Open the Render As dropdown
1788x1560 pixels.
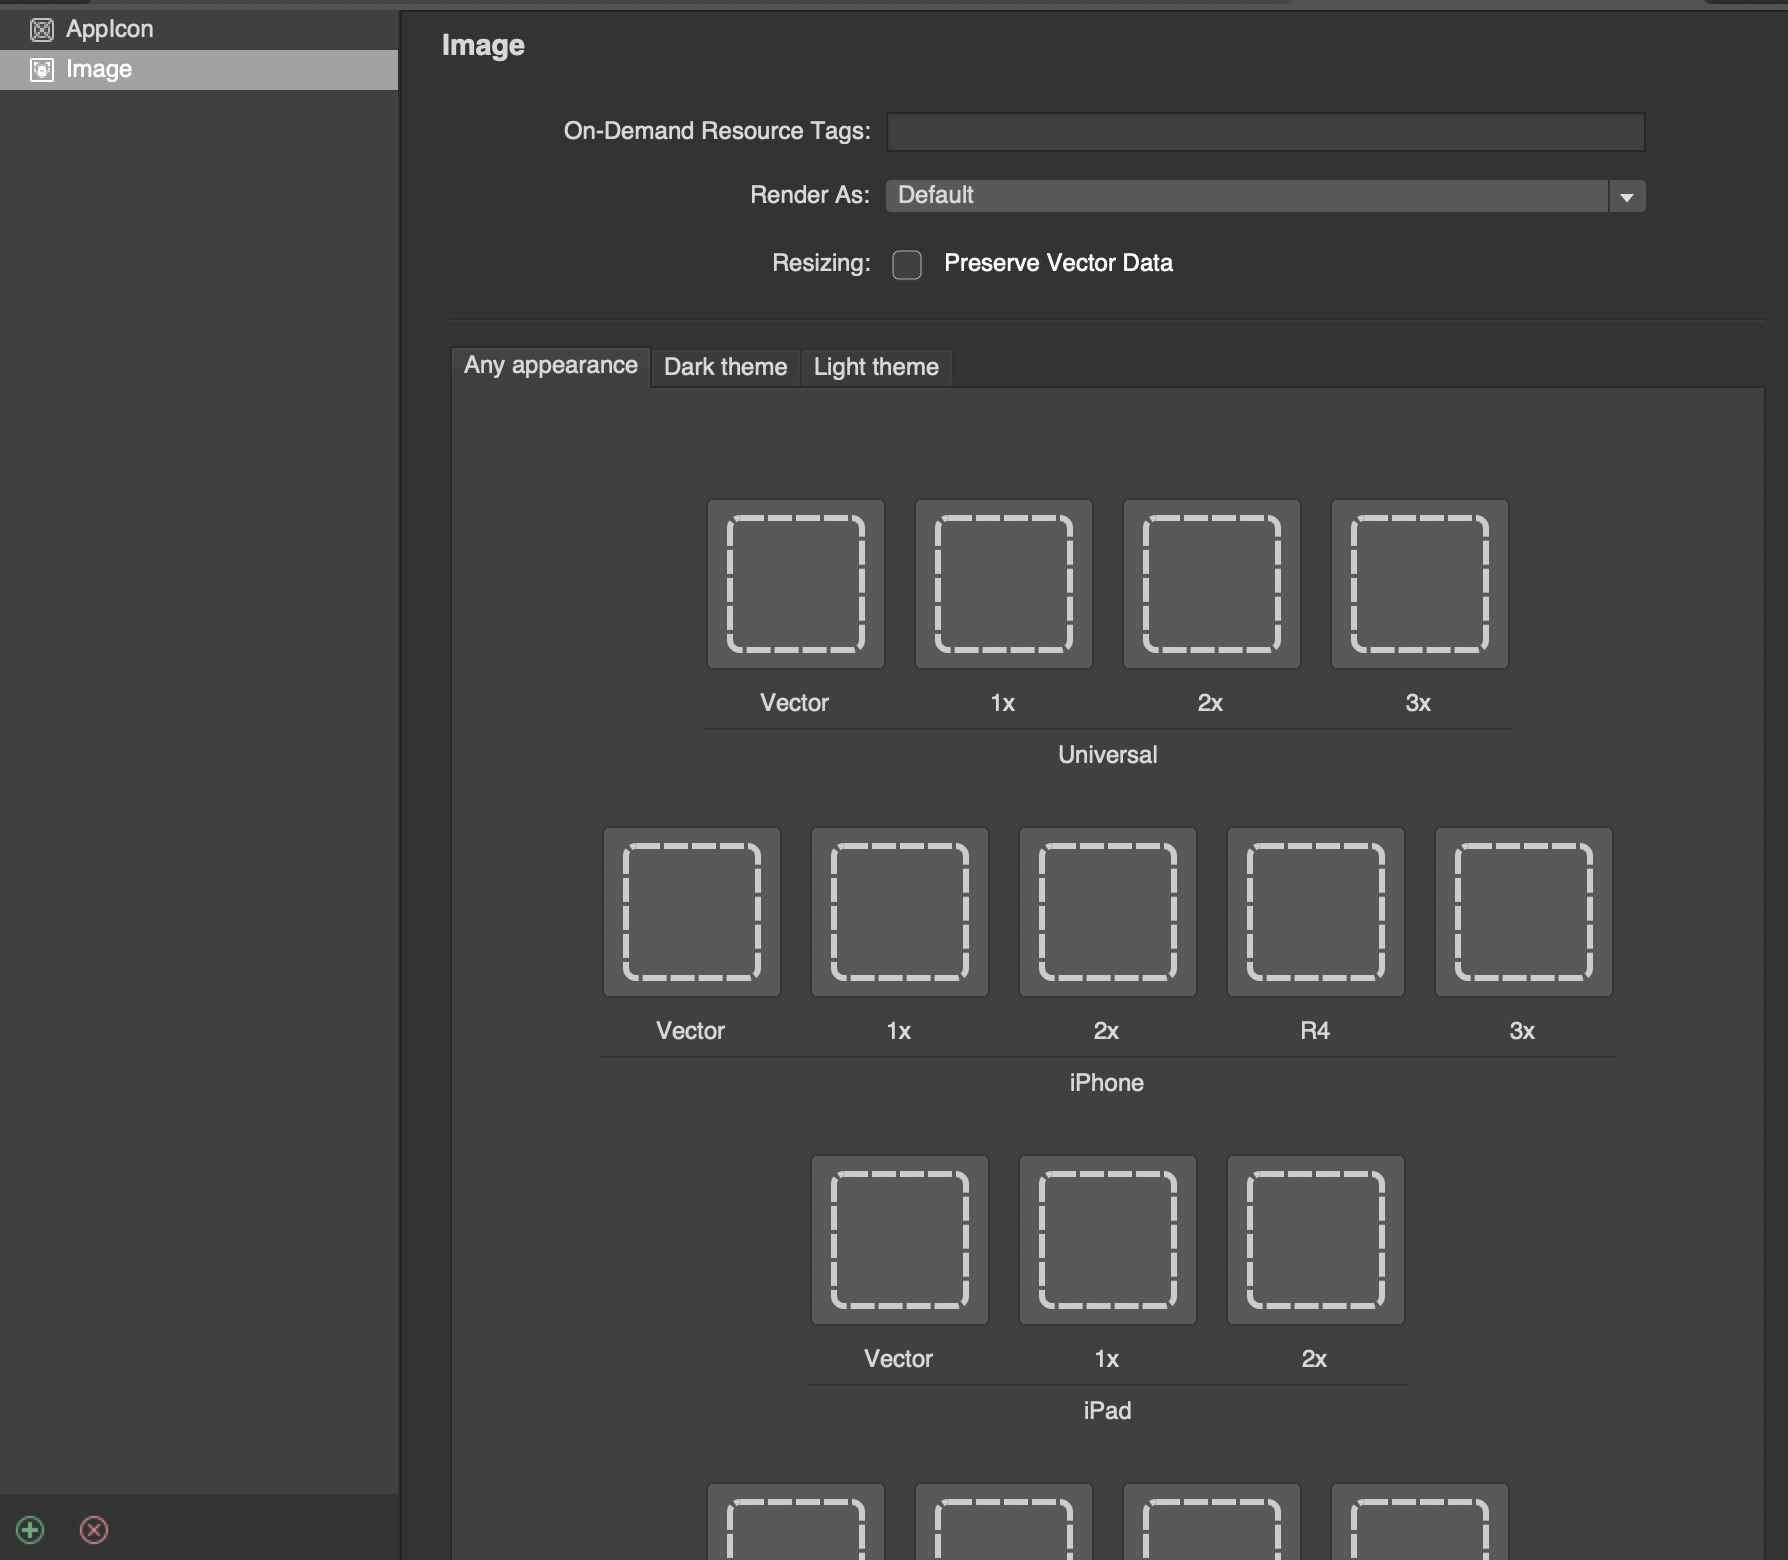pos(1265,195)
